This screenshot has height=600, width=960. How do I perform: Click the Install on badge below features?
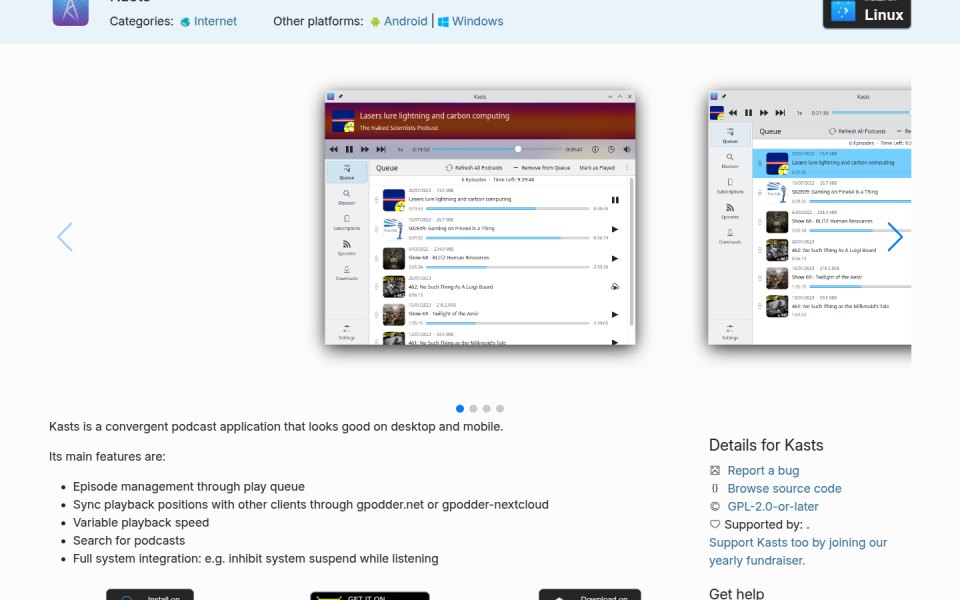pos(150,594)
